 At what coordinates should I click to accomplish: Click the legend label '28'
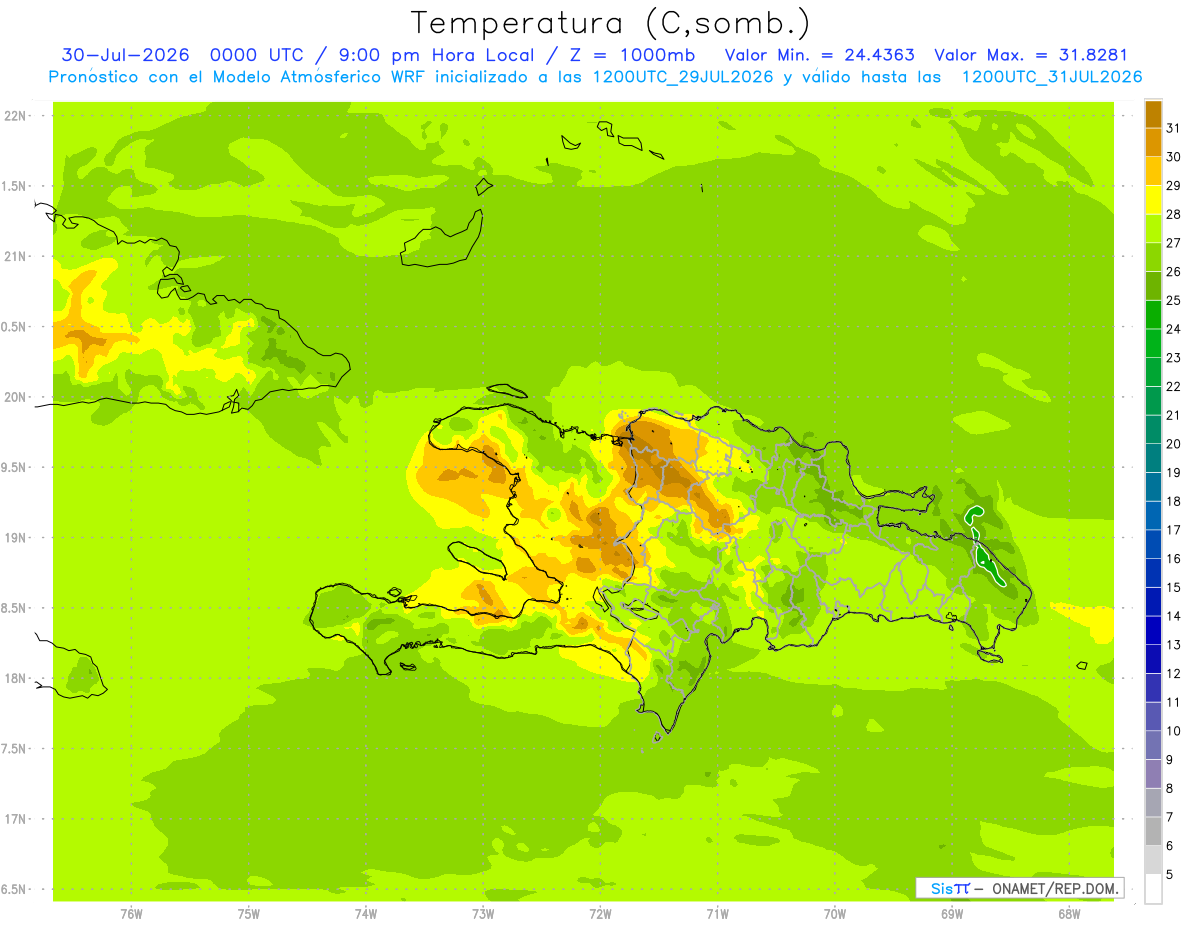click(x=1174, y=214)
